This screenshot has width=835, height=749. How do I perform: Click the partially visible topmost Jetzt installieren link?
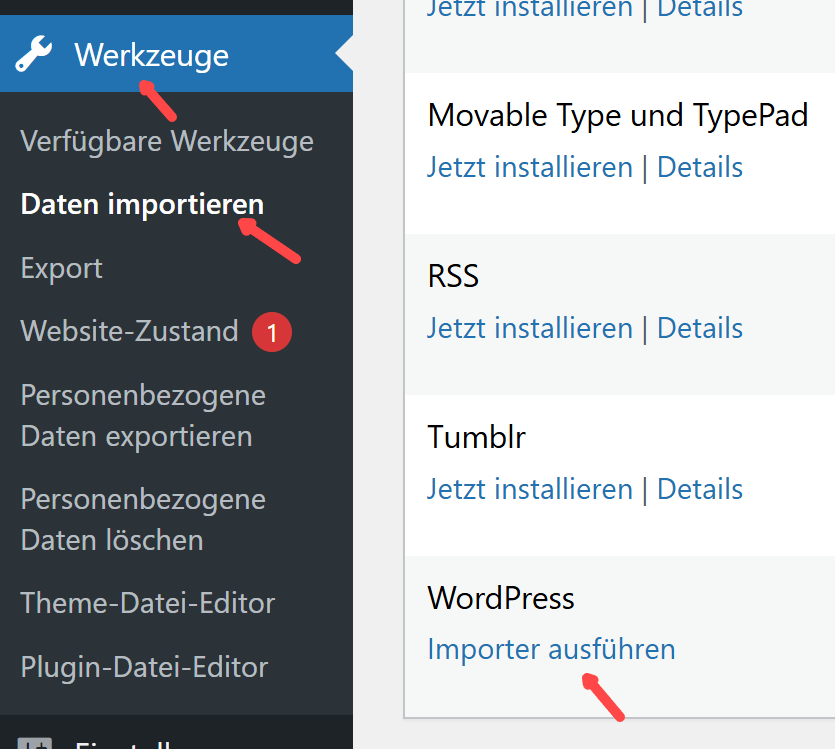click(x=530, y=9)
